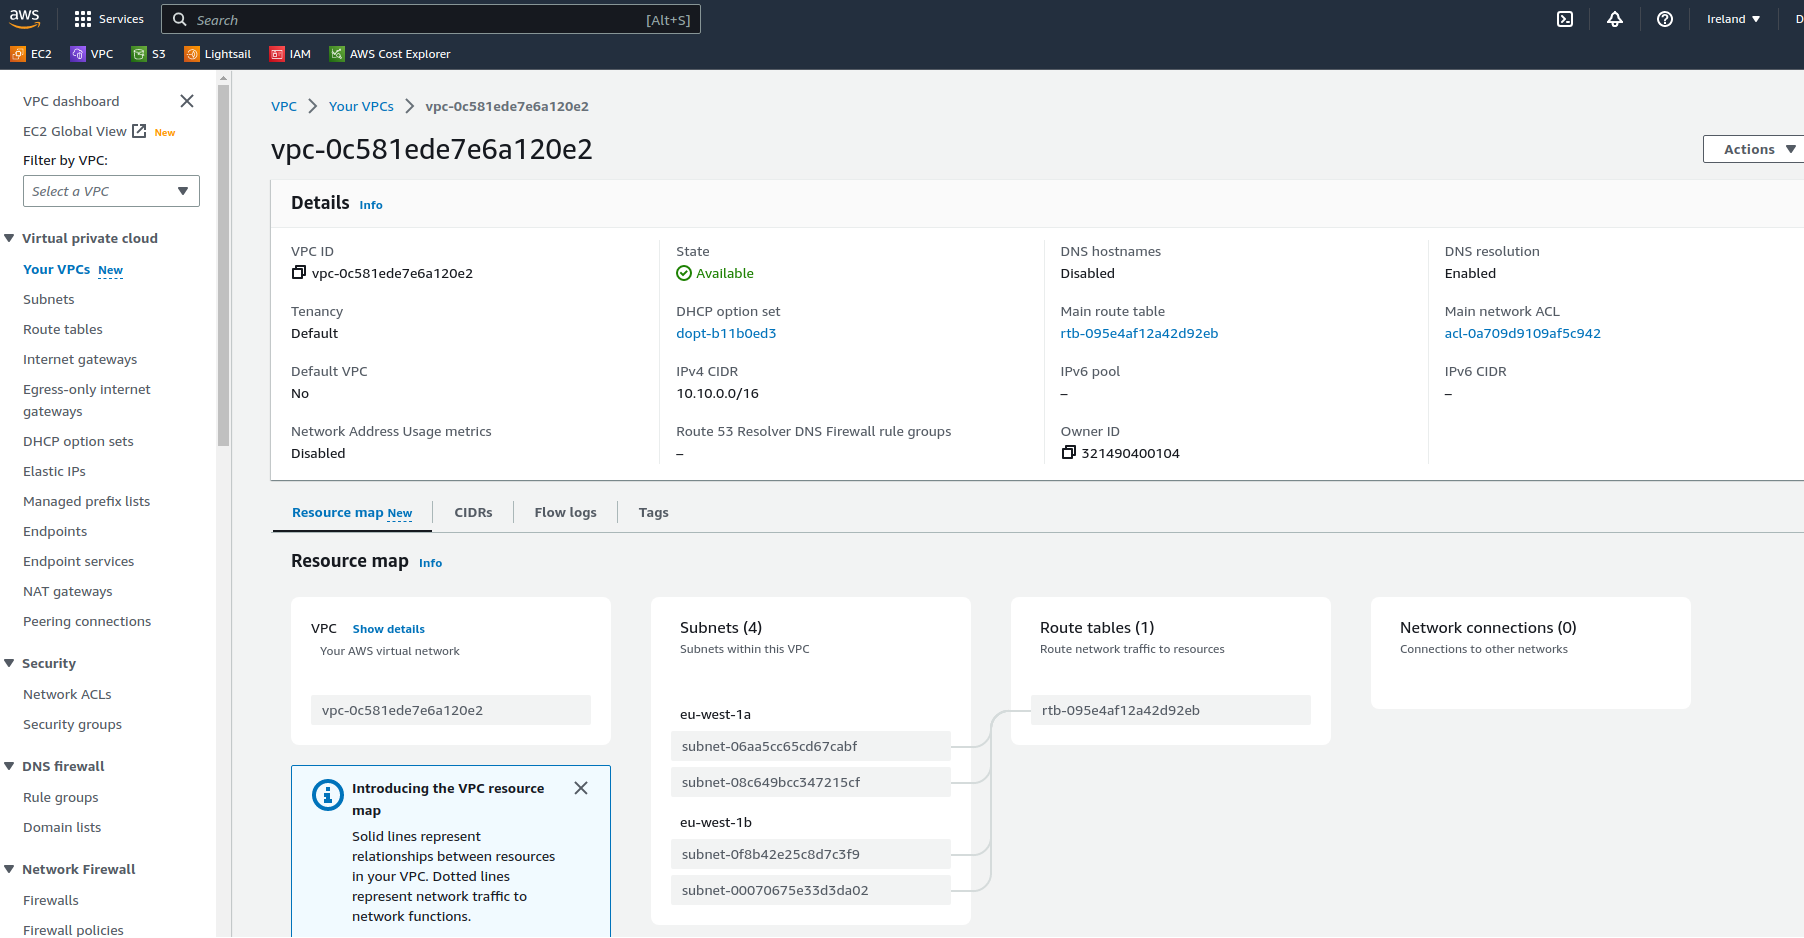Open AWS Cost Explorer shortcut
Screen dimensions: 1804x938
click(x=390, y=54)
